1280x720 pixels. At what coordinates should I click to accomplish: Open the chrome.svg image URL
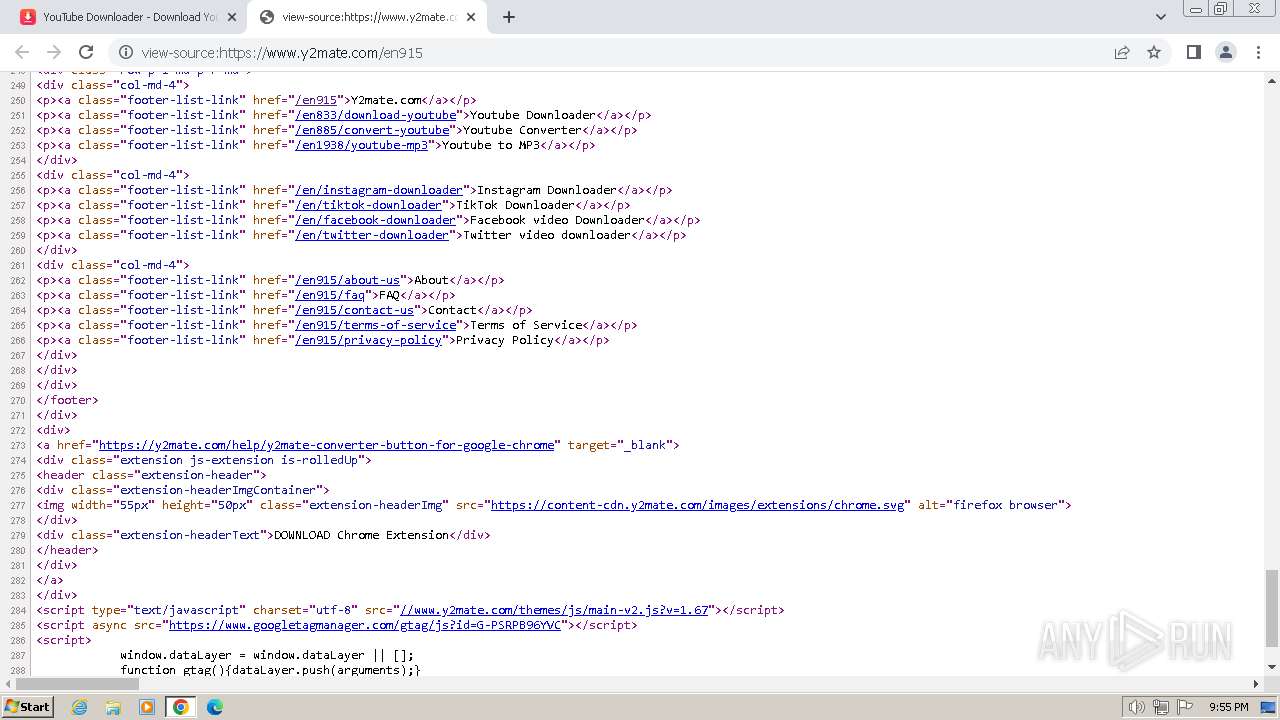click(x=698, y=505)
